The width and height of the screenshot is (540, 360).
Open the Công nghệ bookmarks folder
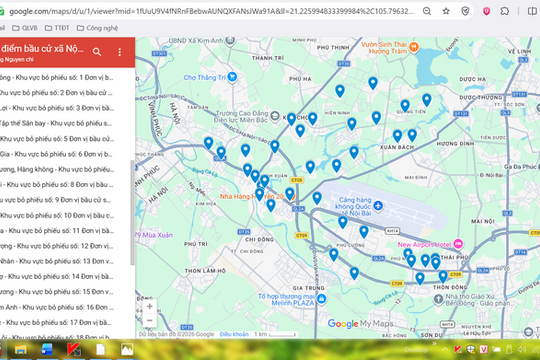[97, 28]
